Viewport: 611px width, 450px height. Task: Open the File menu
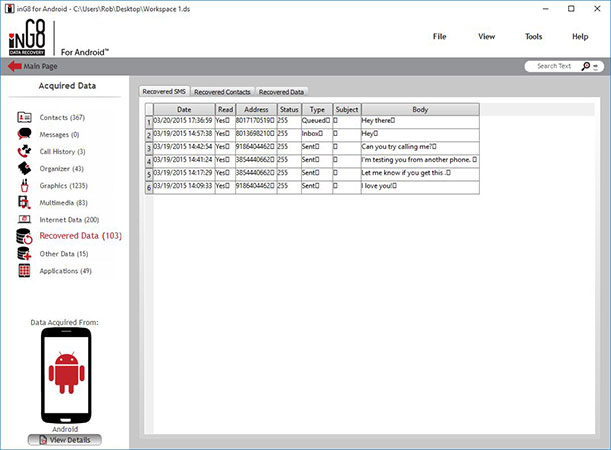tap(439, 36)
